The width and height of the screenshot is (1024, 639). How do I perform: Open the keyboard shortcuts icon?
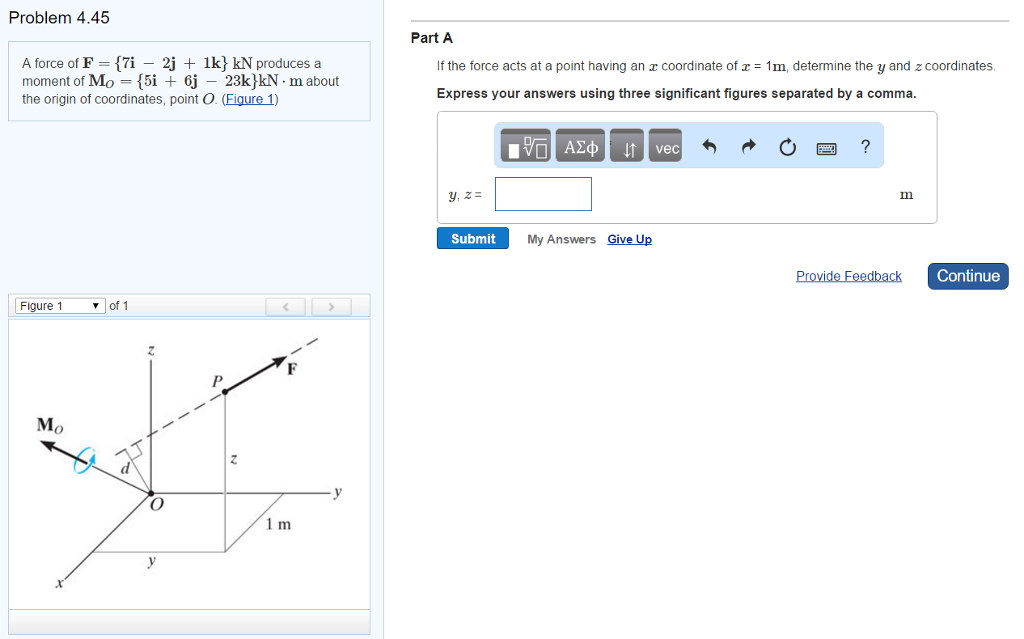[x=827, y=147]
